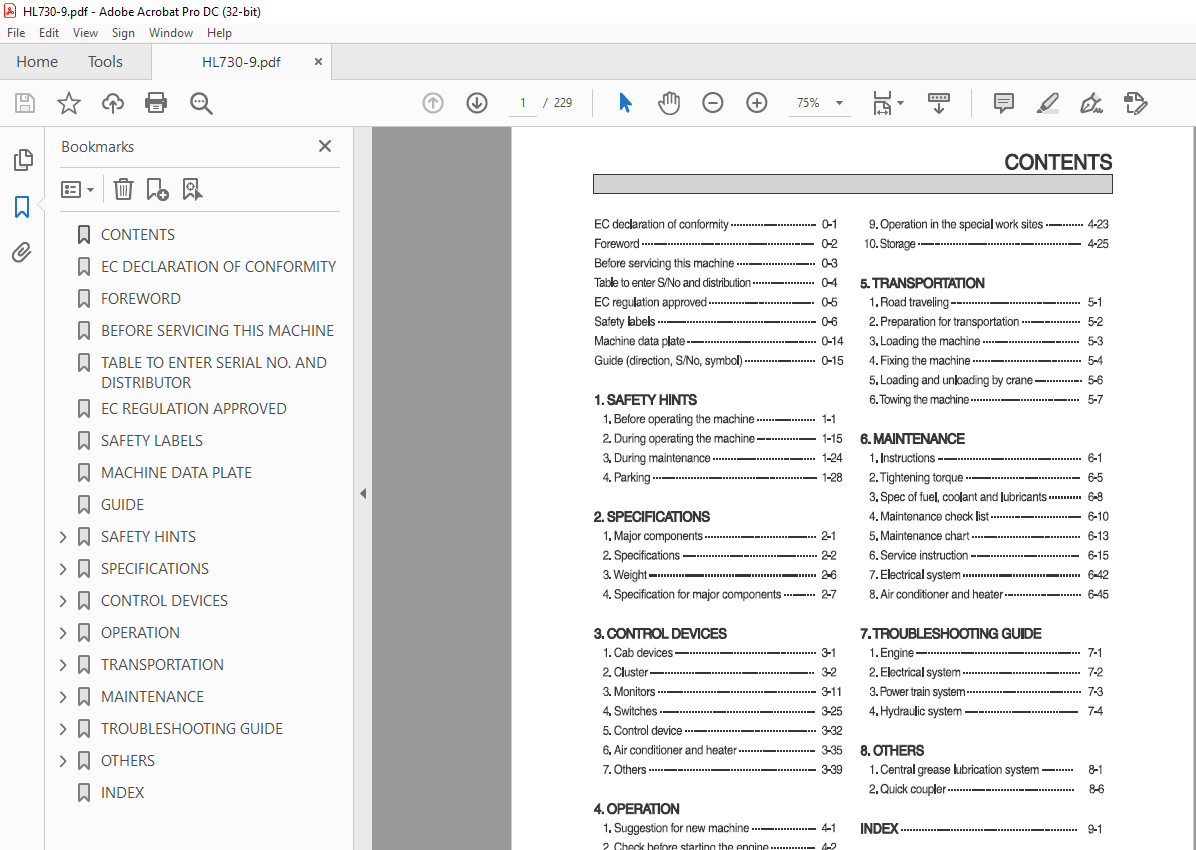Click the Add Comment sticky note icon
This screenshot has height=850, width=1196.
(x=1003, y=103)
